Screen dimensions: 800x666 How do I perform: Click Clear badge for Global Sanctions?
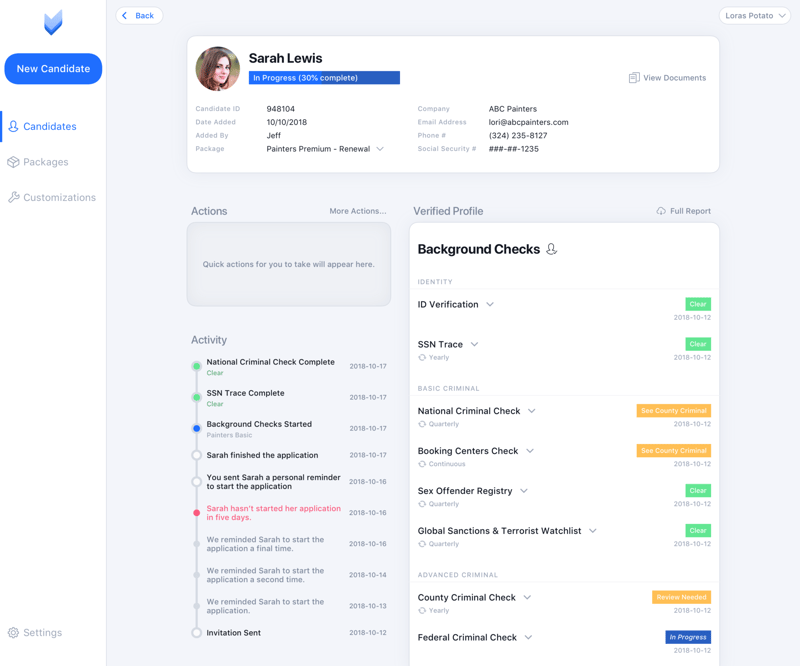[x=698, y=531]
